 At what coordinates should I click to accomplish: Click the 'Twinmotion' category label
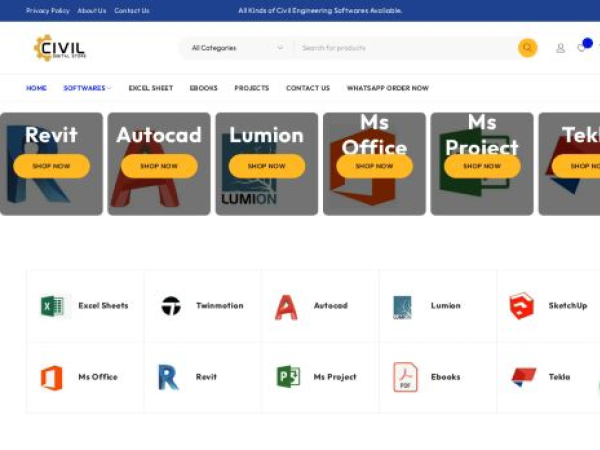tap(220, 306)
